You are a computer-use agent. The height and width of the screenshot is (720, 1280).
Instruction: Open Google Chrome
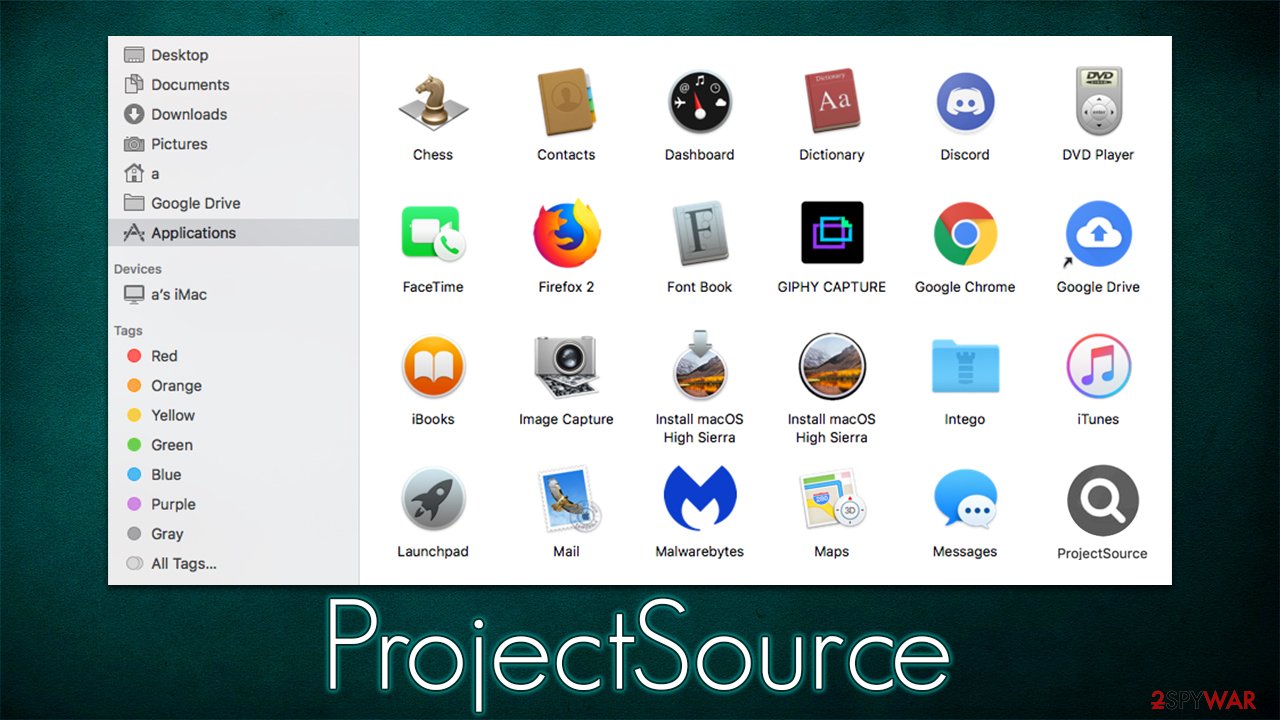coord(964,232)
